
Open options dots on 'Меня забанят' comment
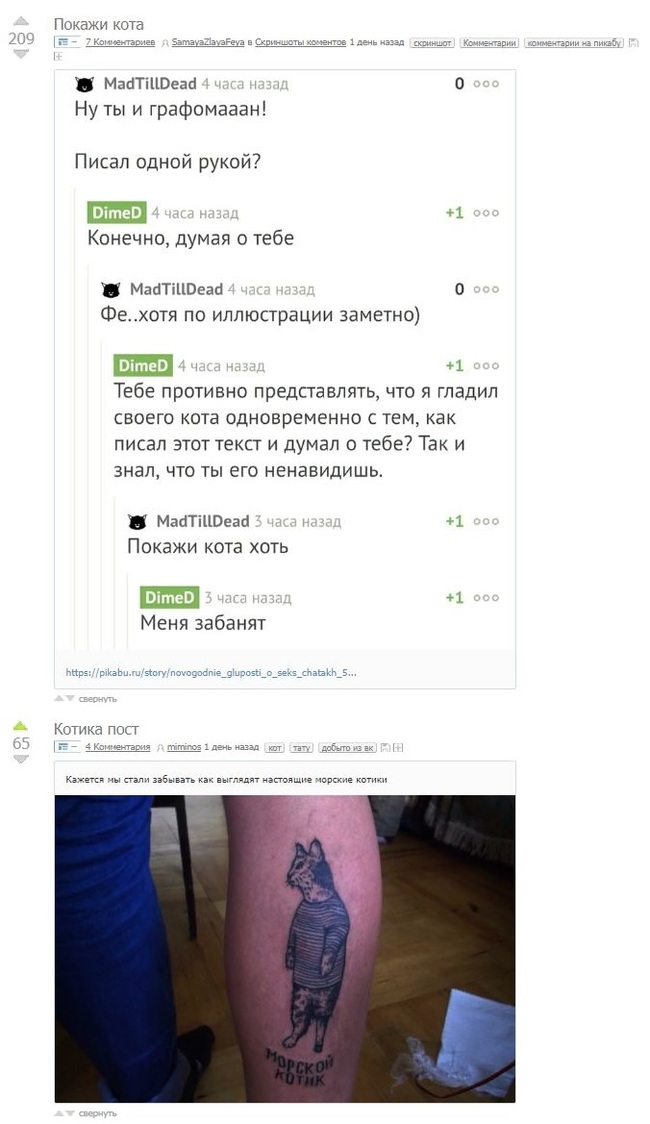486,597
